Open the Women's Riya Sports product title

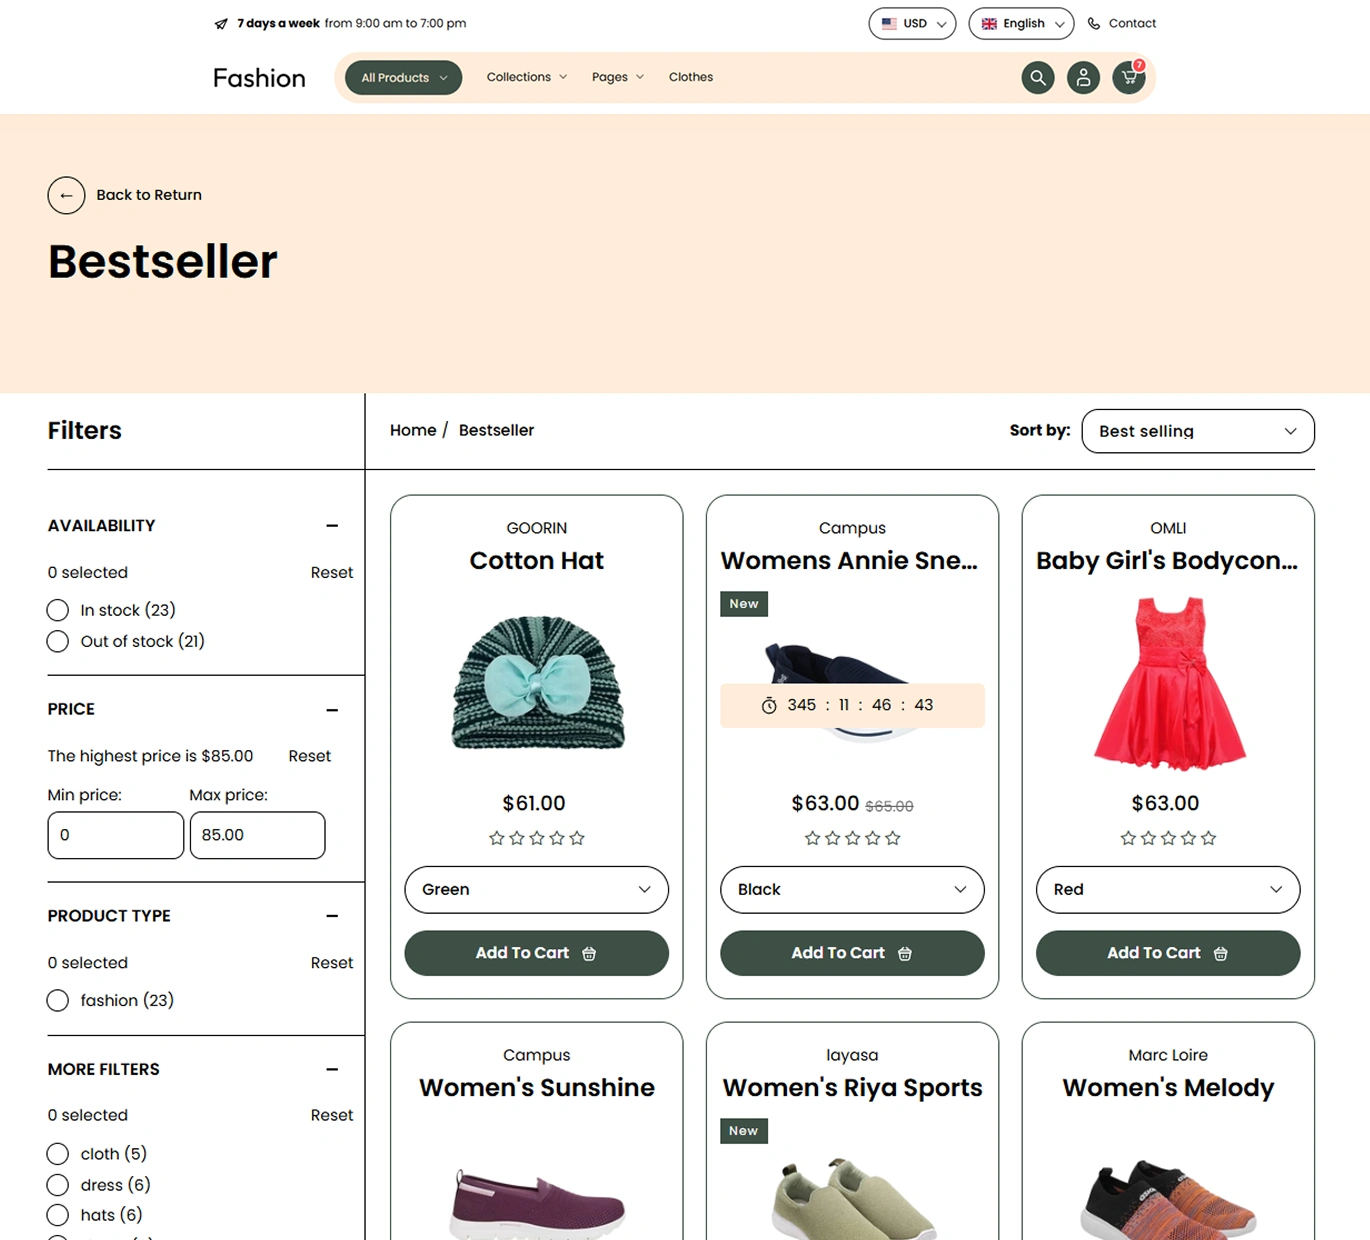852,1088
